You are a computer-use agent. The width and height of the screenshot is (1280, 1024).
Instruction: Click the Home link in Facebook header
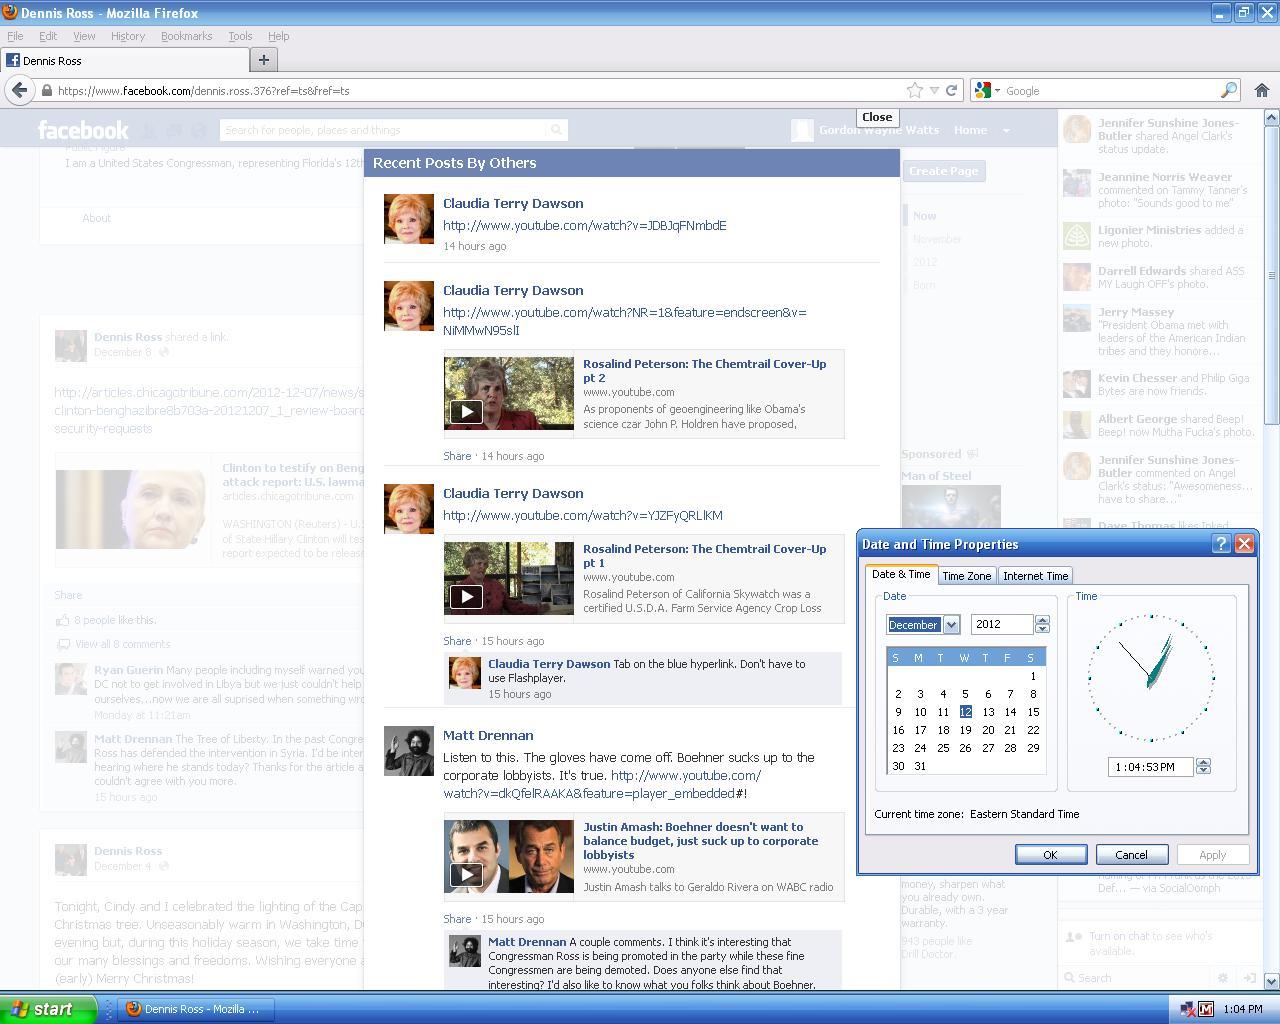970,130
